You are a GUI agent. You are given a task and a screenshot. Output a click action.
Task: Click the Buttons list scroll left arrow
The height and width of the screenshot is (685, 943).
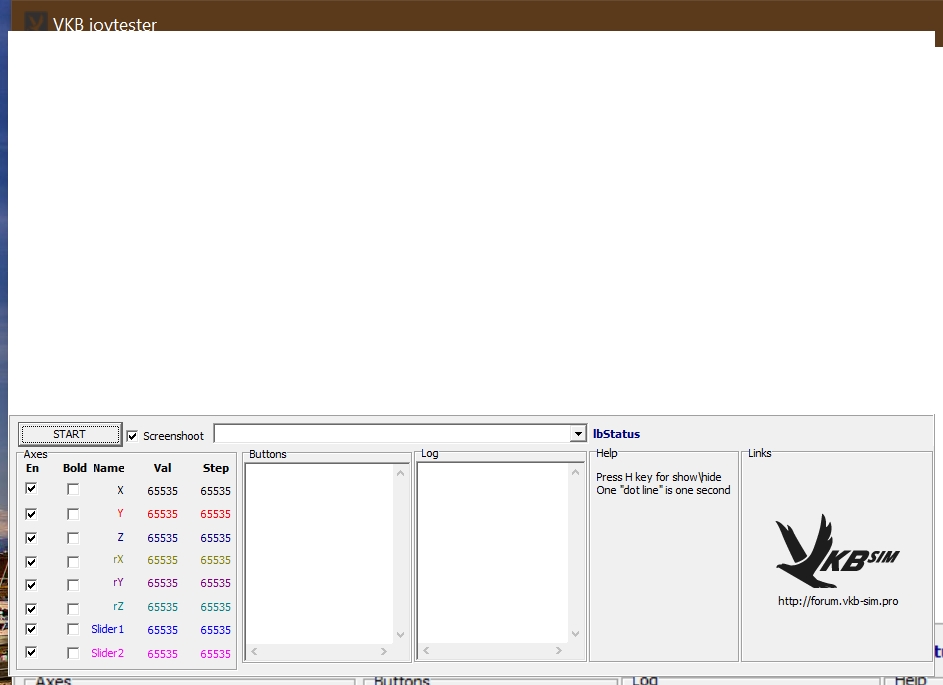[254, 652]
